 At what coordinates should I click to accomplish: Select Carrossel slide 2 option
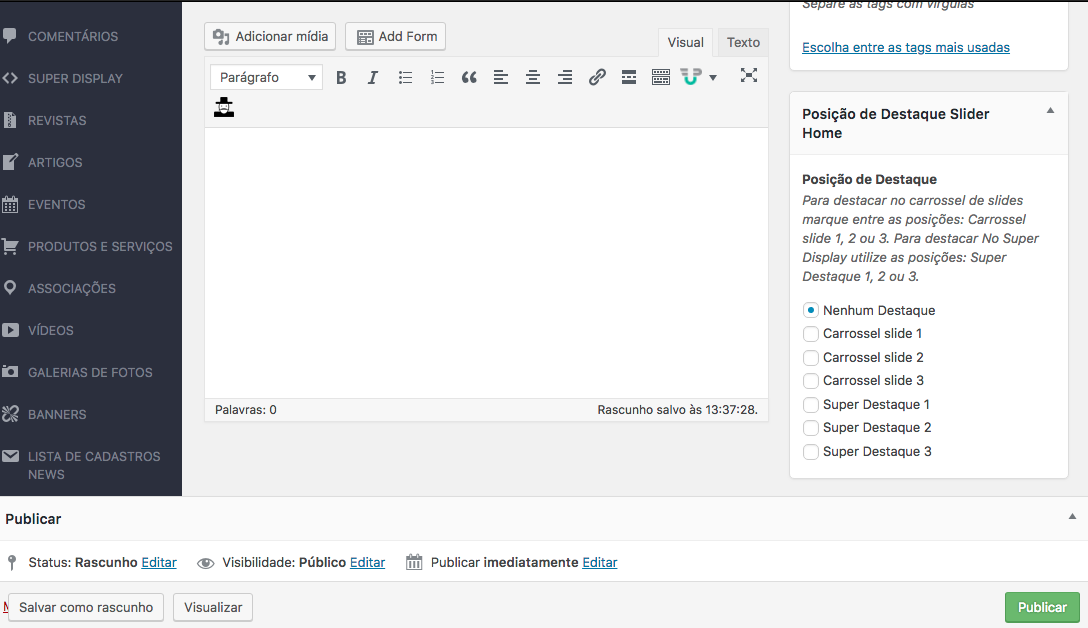click(810, 357)
